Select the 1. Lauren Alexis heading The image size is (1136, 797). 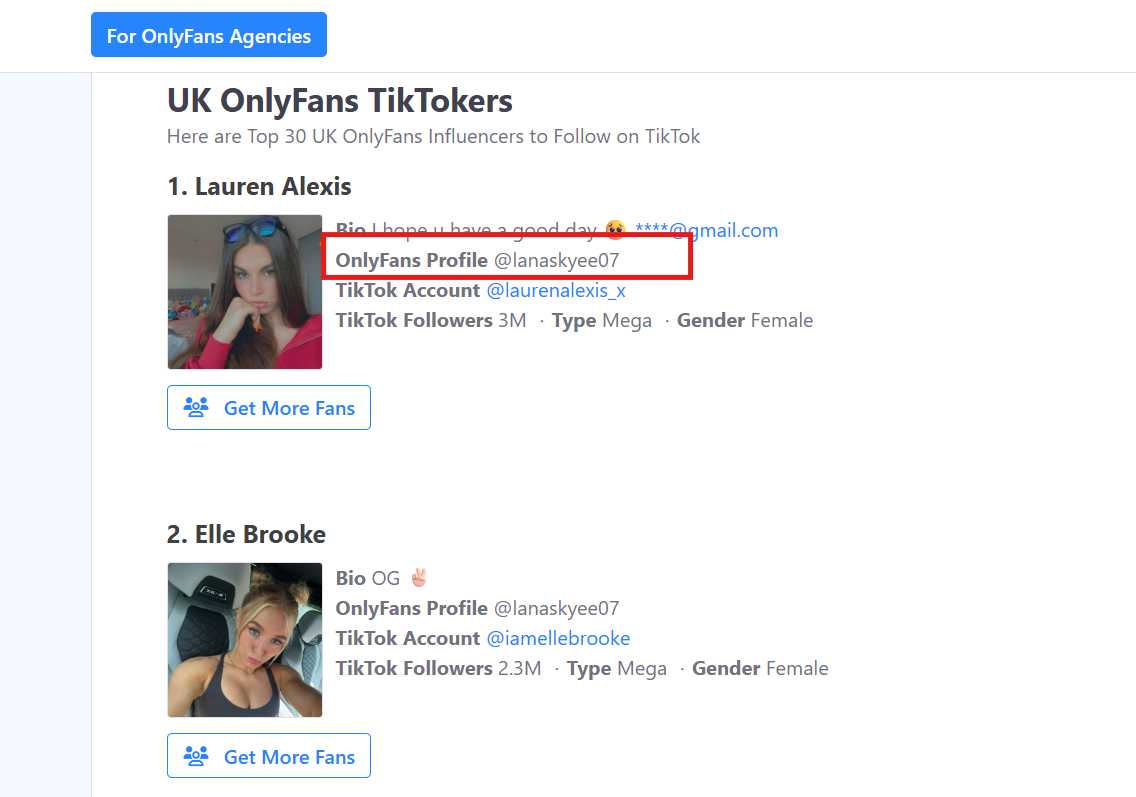click(x=259, y=187)
